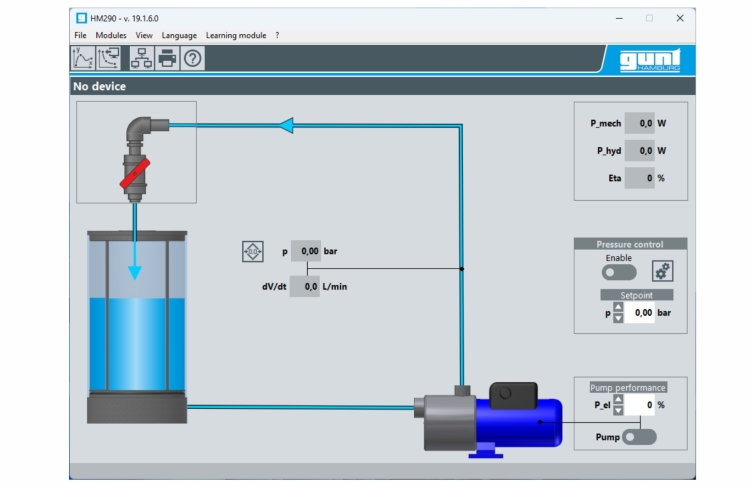Image resolution: width=755 pixels, height=488 pixels.
Task: Toggle the Pressure control Enable switch
Action: point(619,273)
